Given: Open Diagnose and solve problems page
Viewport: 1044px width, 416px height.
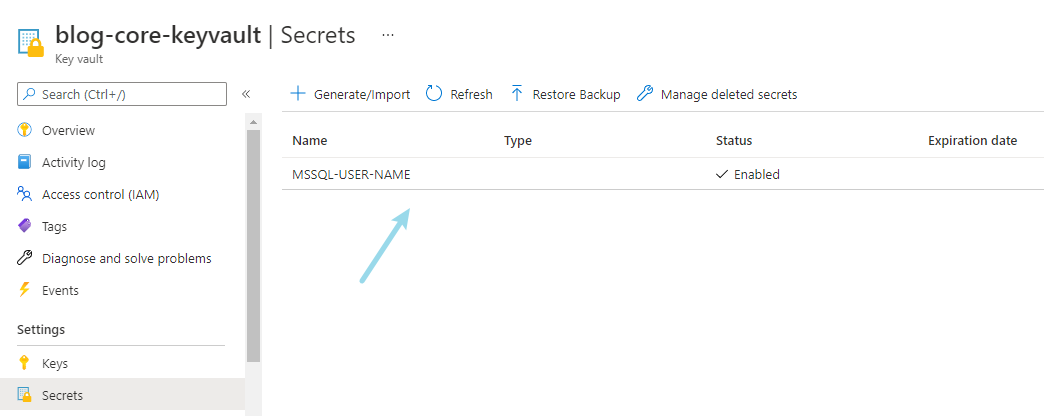Looking at the screenshot, I should click(x=126, y=259).
